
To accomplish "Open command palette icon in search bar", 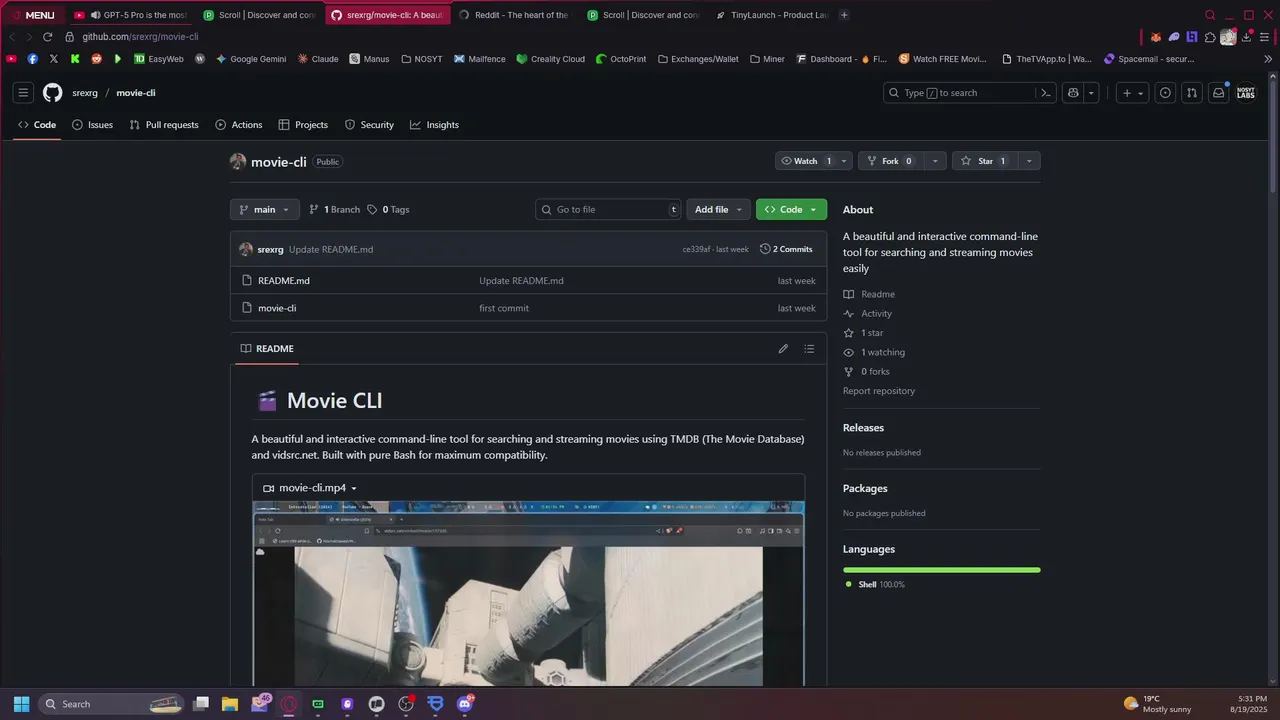I will (1046, 93).
